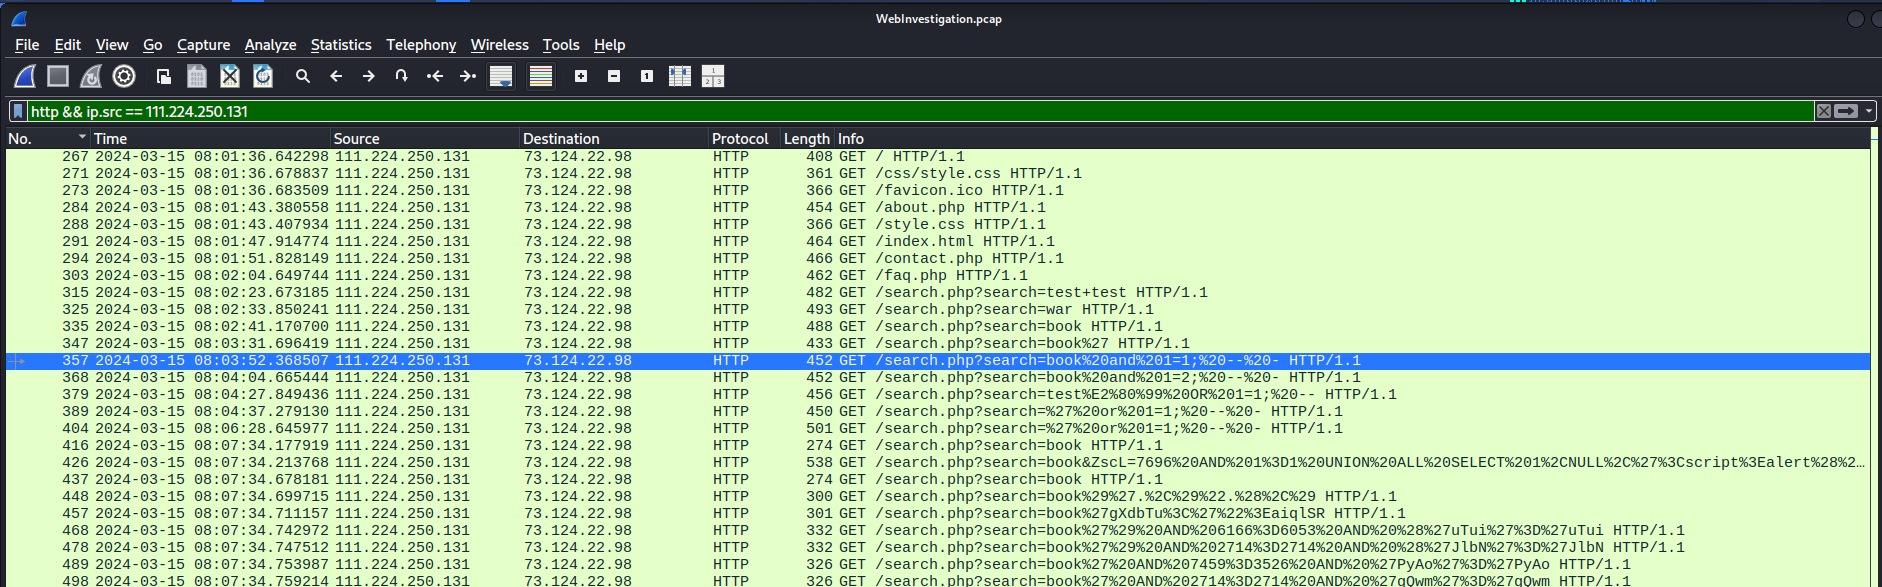The width and height of the screenshot is (1882, 587).
Task: Open the display filter bookmark menu
Action: coord(18,111)
